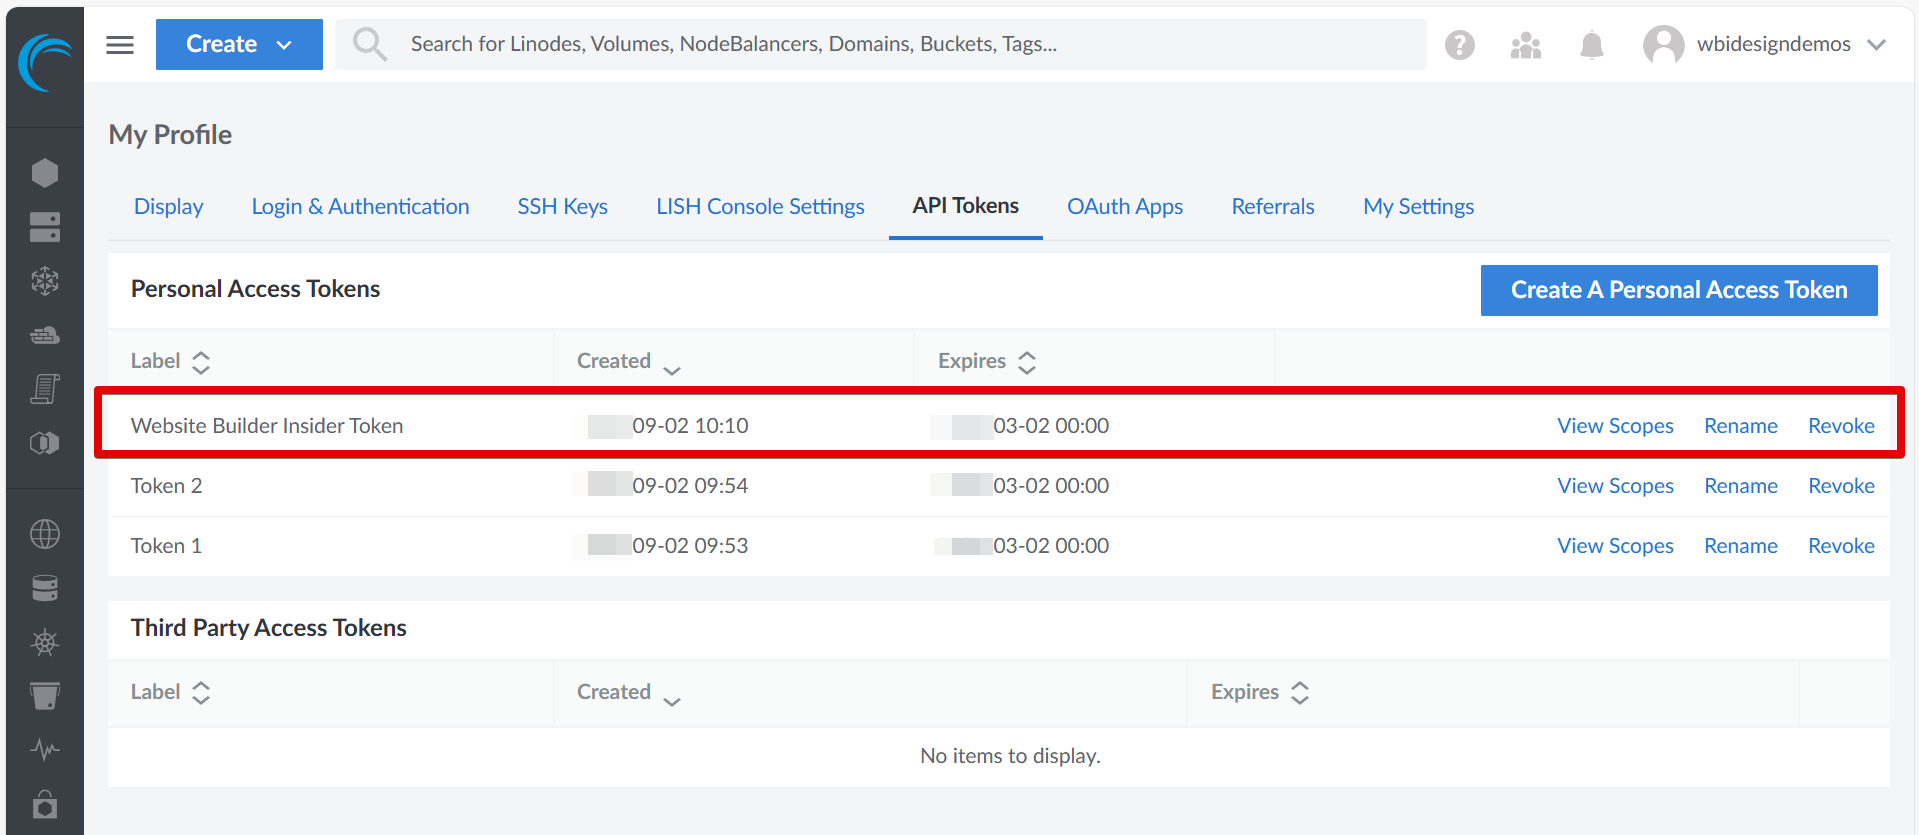Open the notifications bell
The height and width of the screenshot is (835, 1919).
pyautogui.click(x=1591, y=45)
